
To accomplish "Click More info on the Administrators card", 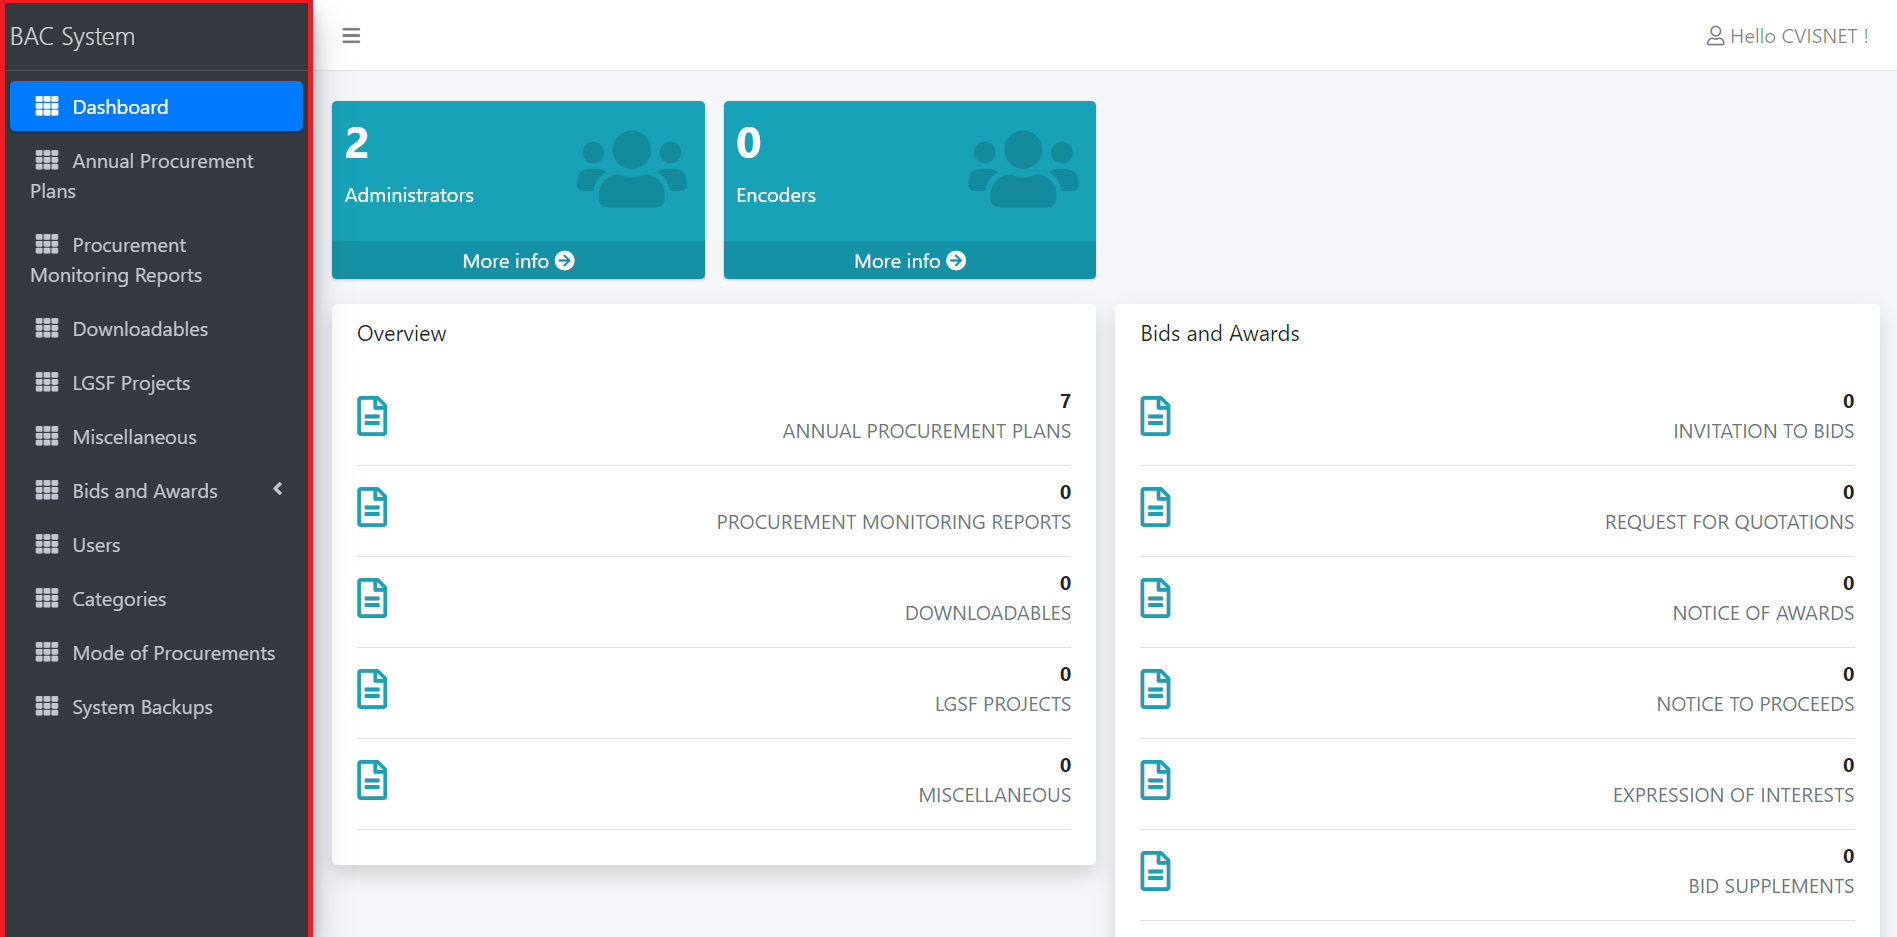I will click(x=518, y=260).
